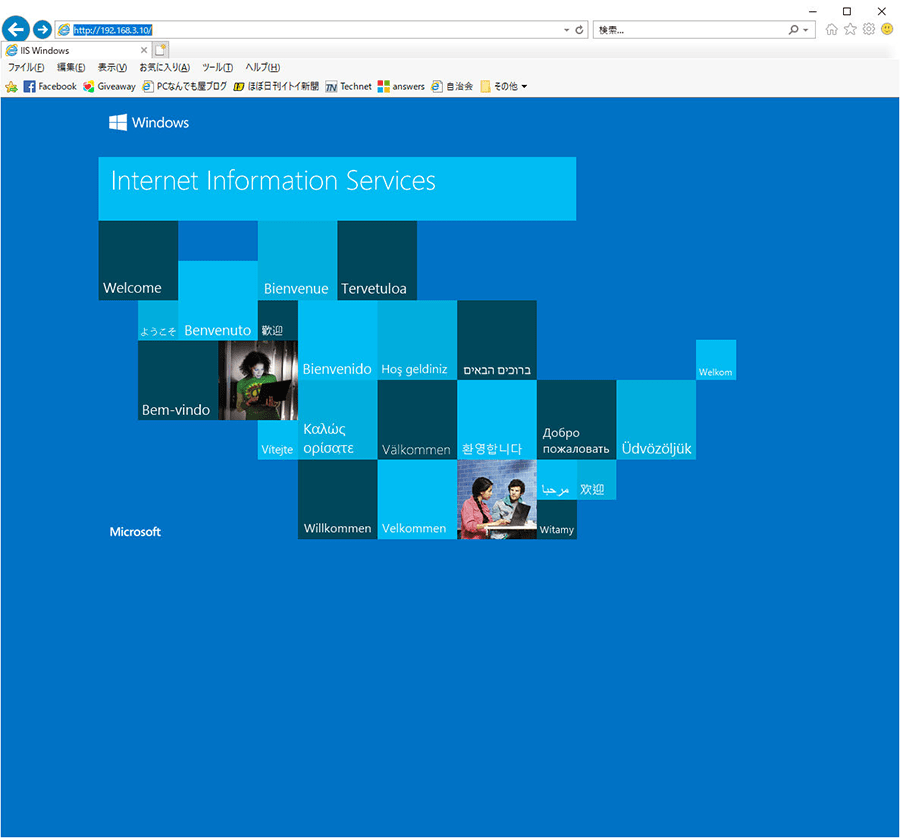Open the Favorites star icon

tap(850, 29)
